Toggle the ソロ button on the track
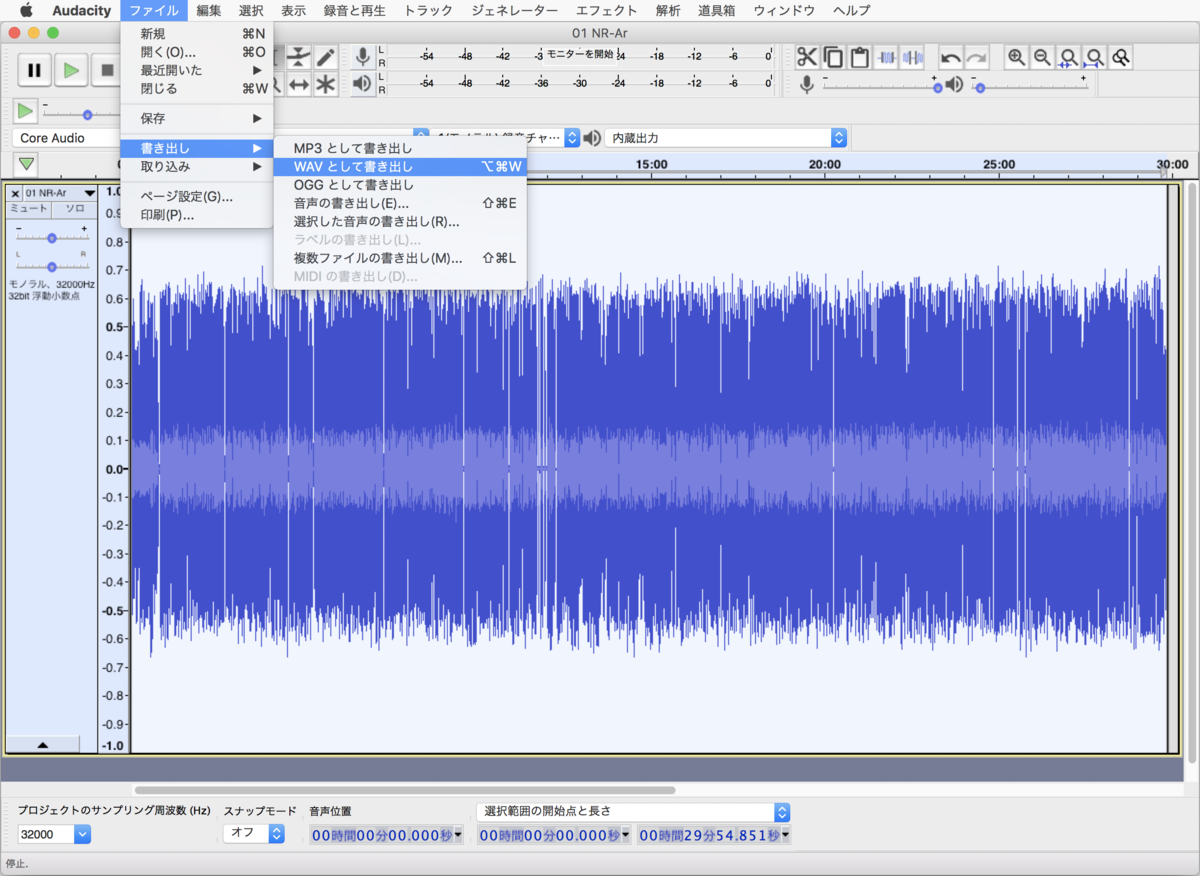Image resolution: width=1200 pixels, height=876 pixels. 75,208
